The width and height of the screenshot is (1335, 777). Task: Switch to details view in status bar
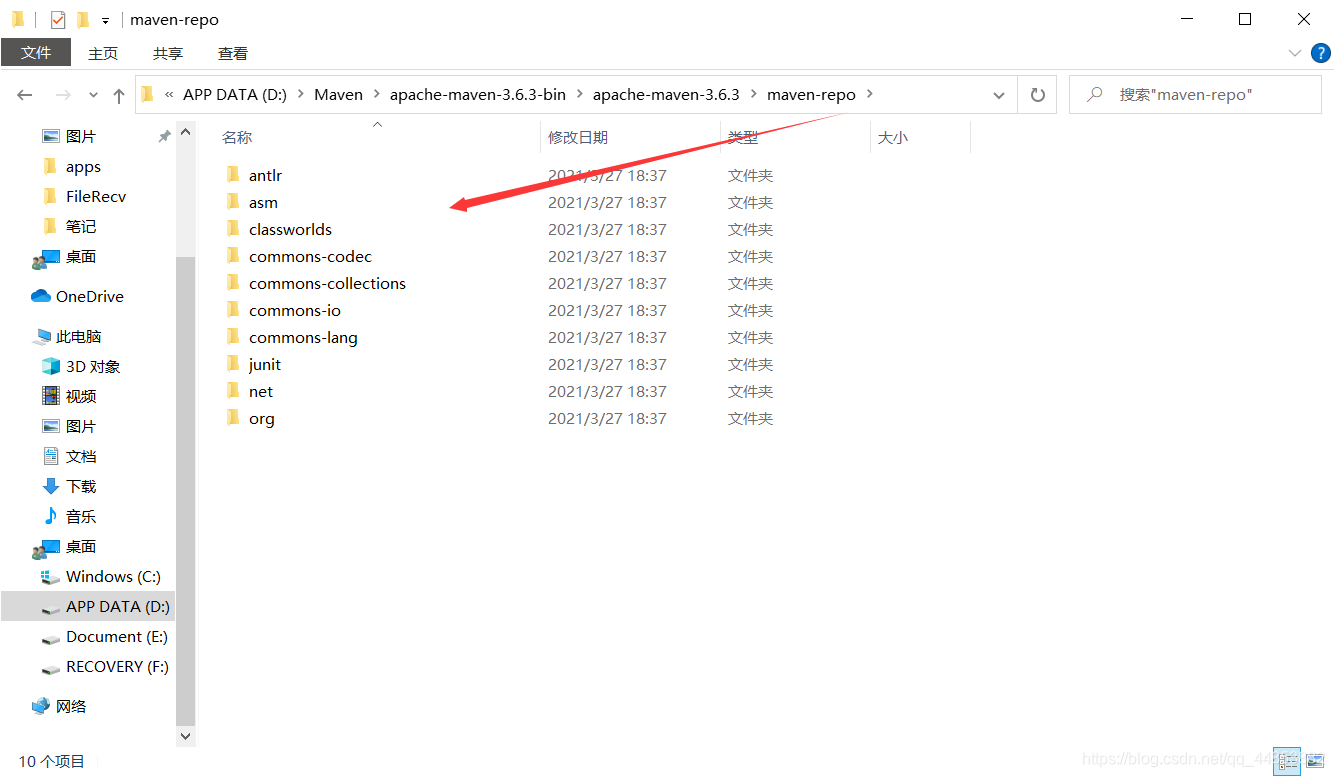click(1287, 761)
